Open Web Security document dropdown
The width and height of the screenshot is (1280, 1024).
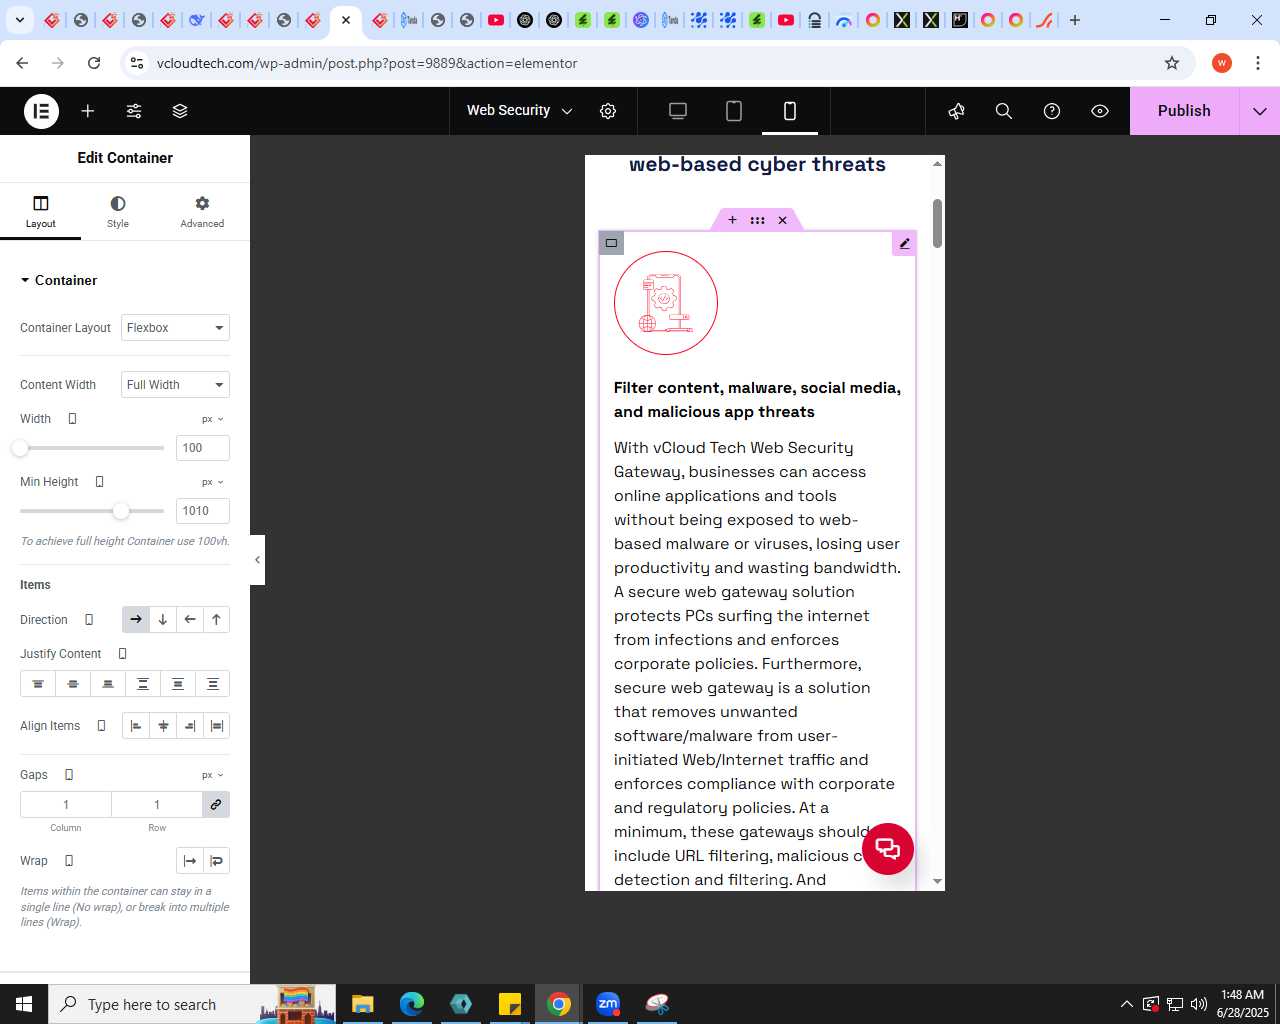(x=519, y=111)
